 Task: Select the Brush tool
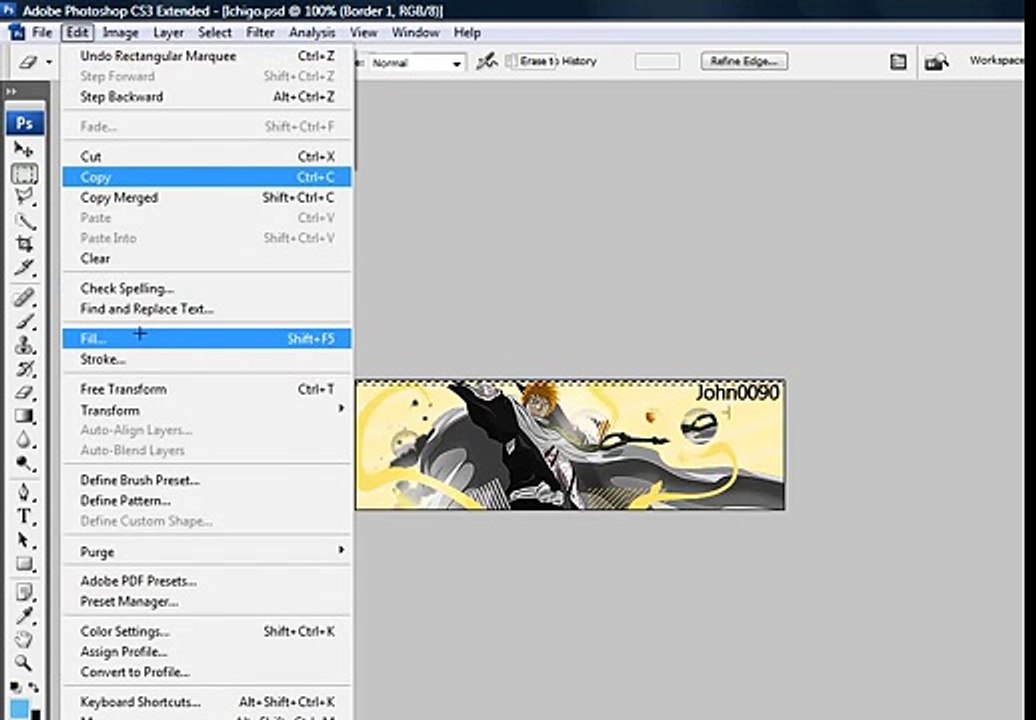[x=24, y=322]
